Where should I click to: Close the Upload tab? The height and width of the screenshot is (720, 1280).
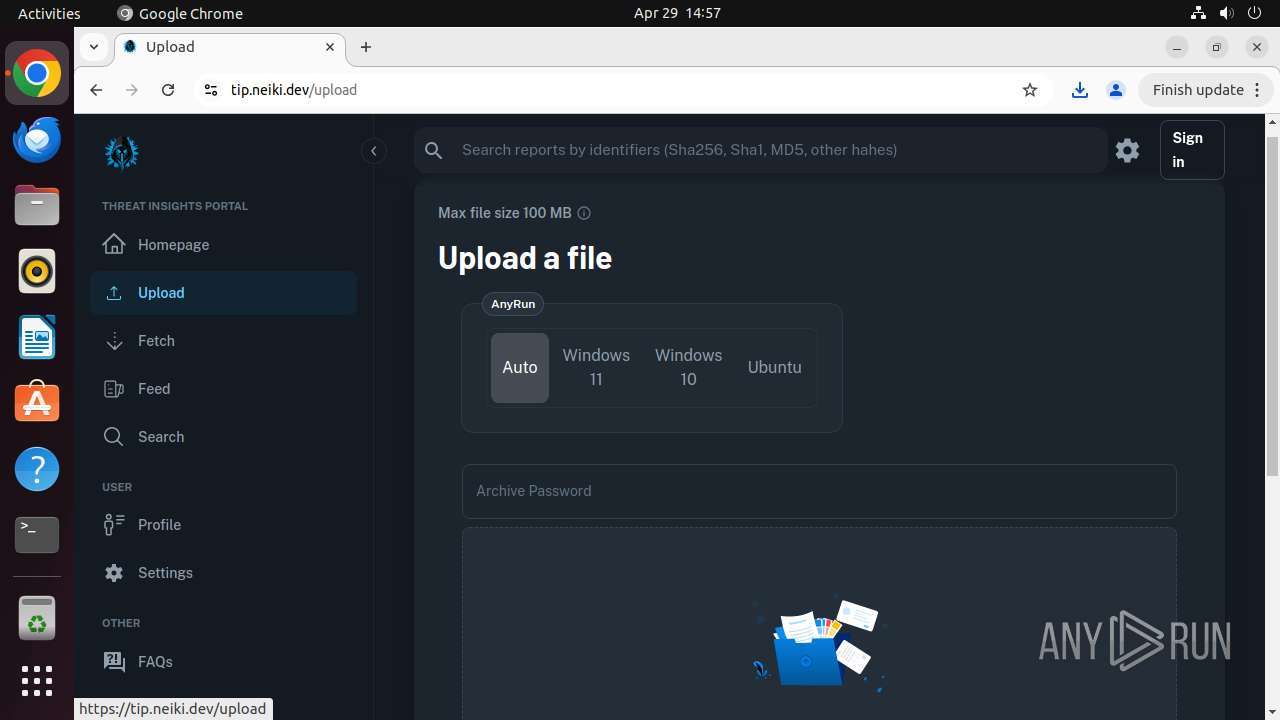coord(330,47)
